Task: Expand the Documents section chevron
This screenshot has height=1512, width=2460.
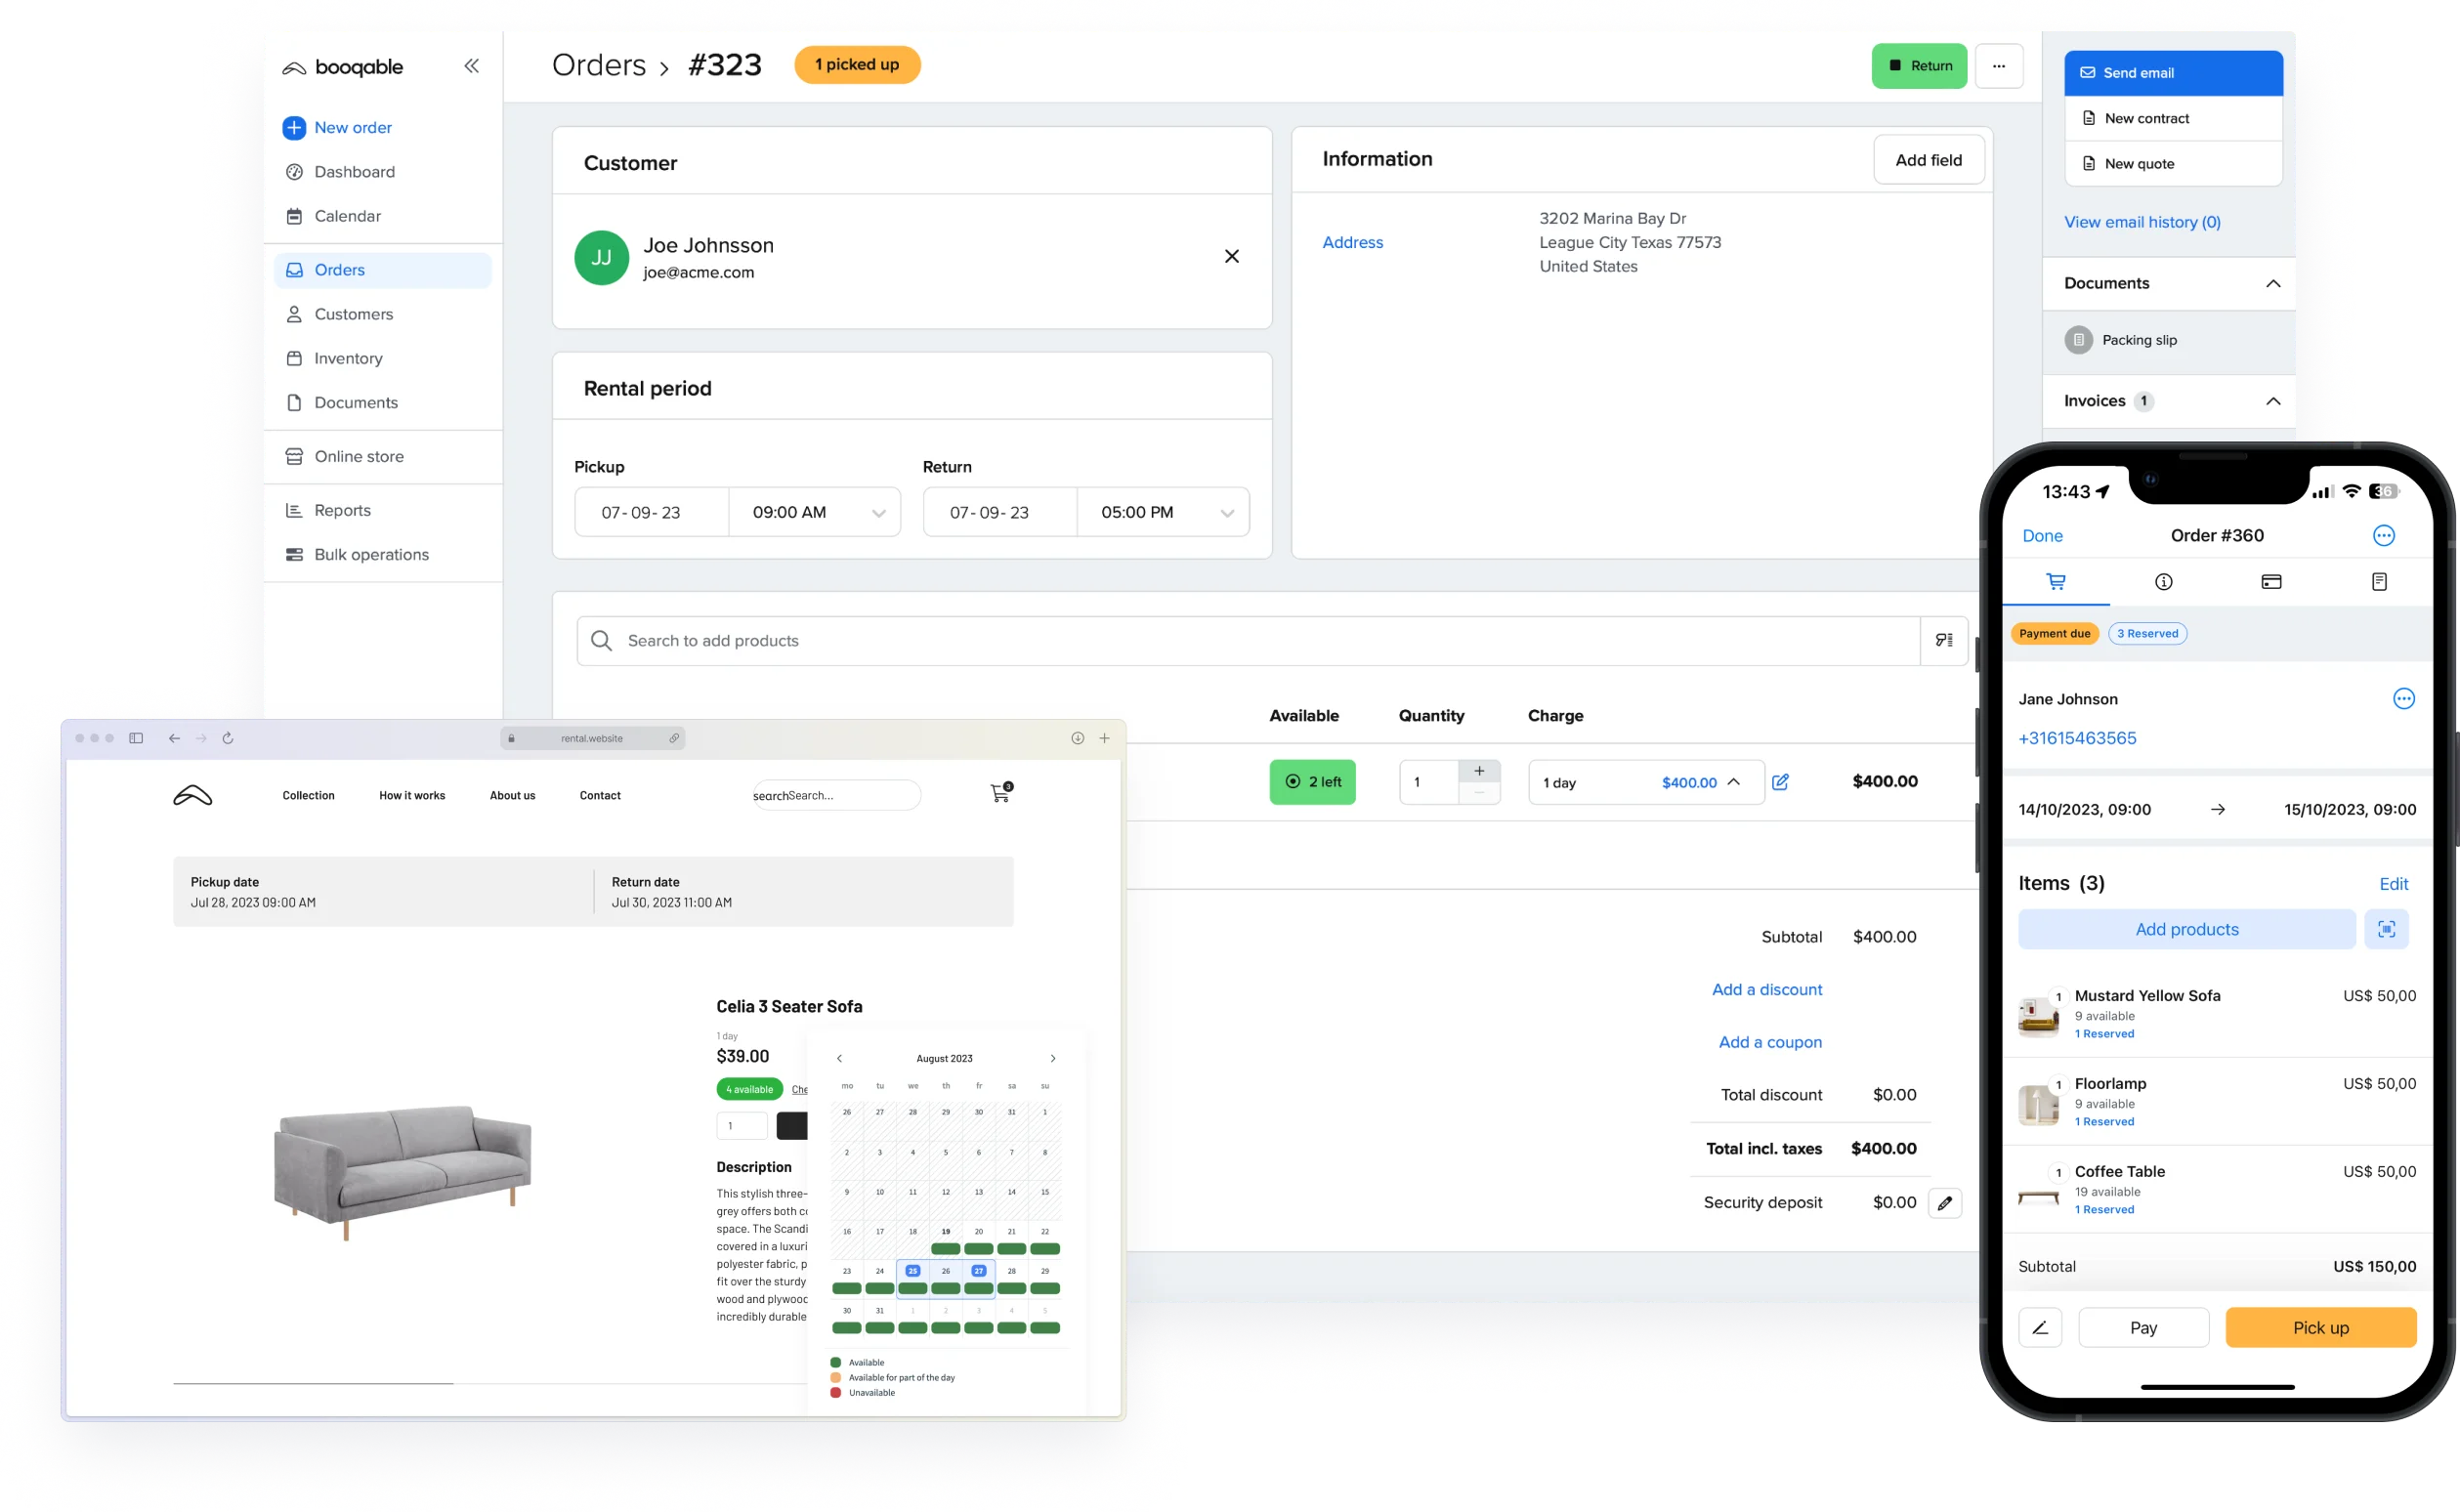Action: [x=2272, y=282]
